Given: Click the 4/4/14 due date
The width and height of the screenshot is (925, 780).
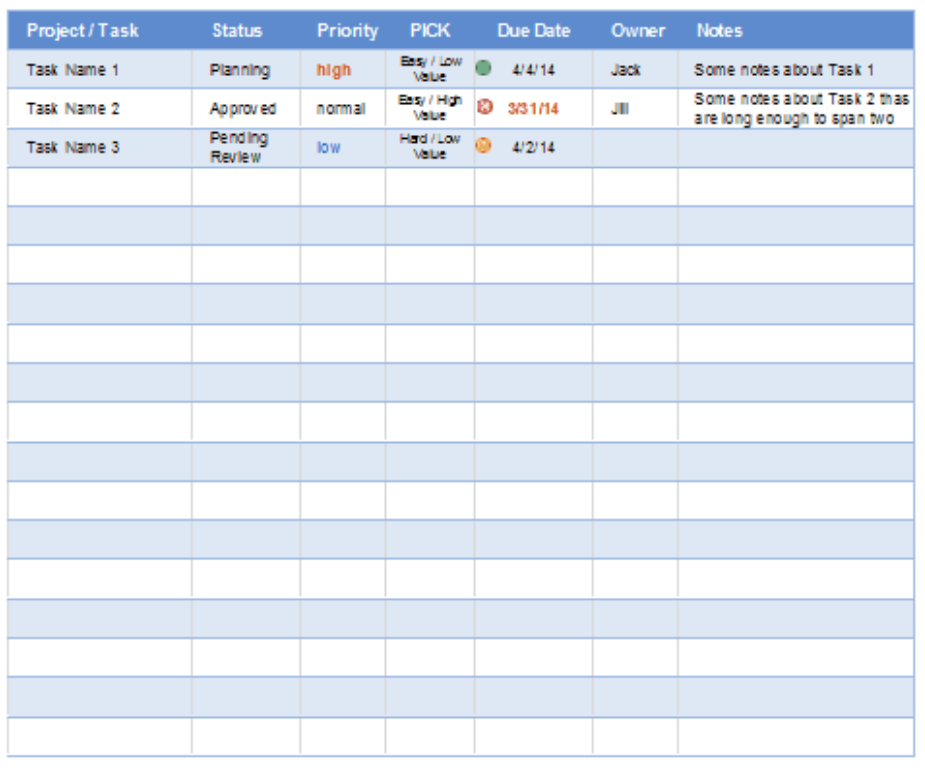Looking at the screenshot, I should point(533,70).
